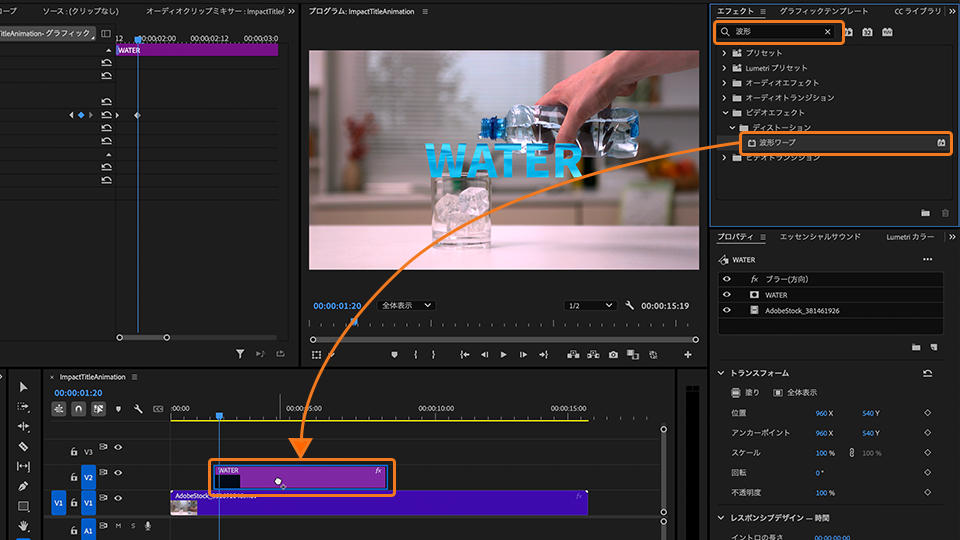The height and width of the screenshot is (540, 960).
Task: Click the trash icon in Effects panel
Action: click(x=945, y=213)
